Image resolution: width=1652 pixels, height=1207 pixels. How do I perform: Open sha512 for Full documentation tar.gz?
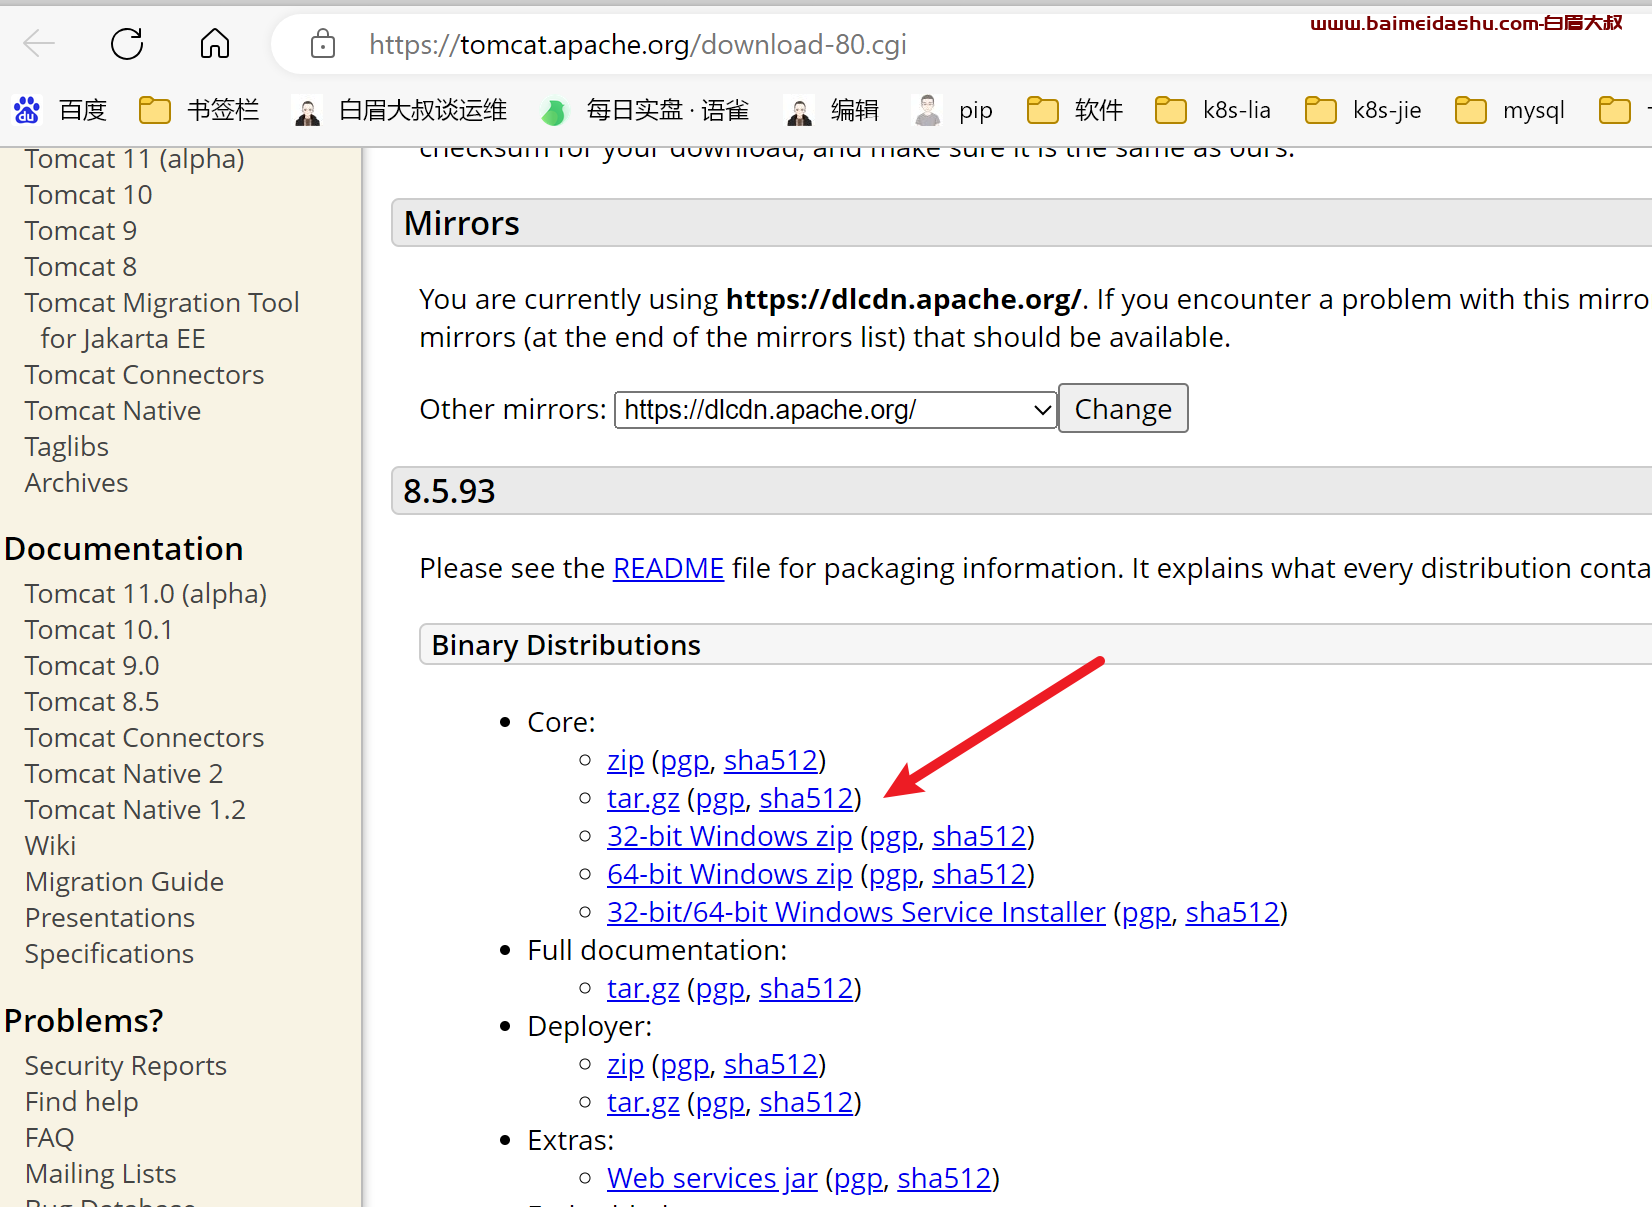(806, 988)
